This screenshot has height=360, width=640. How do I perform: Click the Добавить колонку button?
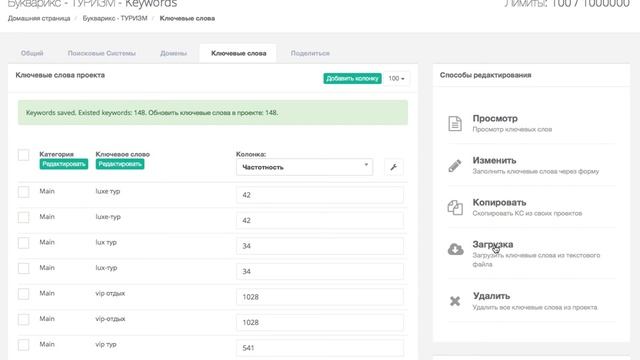[352, 78]
